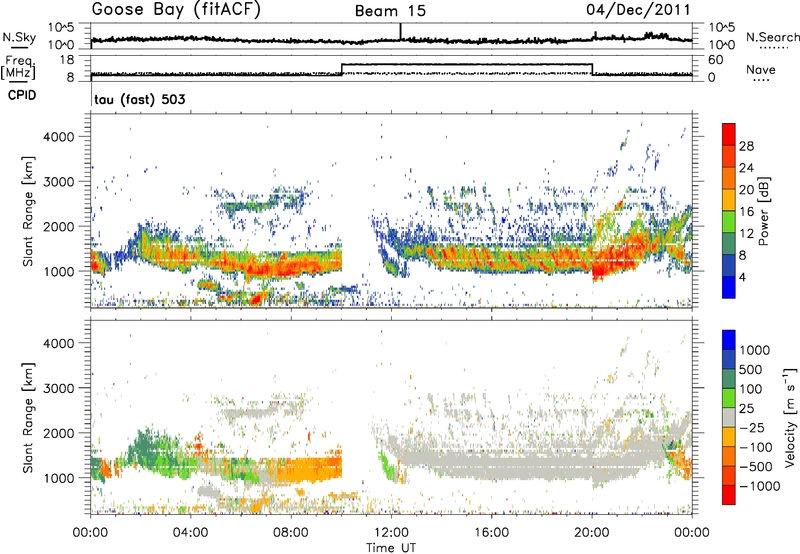Click the '2000' tick on velocity panel

point(58,433)
